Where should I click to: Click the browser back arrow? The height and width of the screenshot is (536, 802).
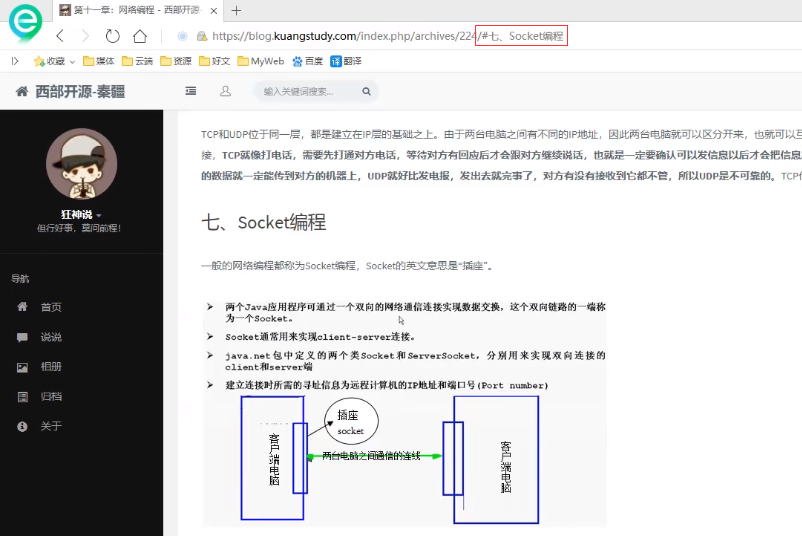point(60,36)
